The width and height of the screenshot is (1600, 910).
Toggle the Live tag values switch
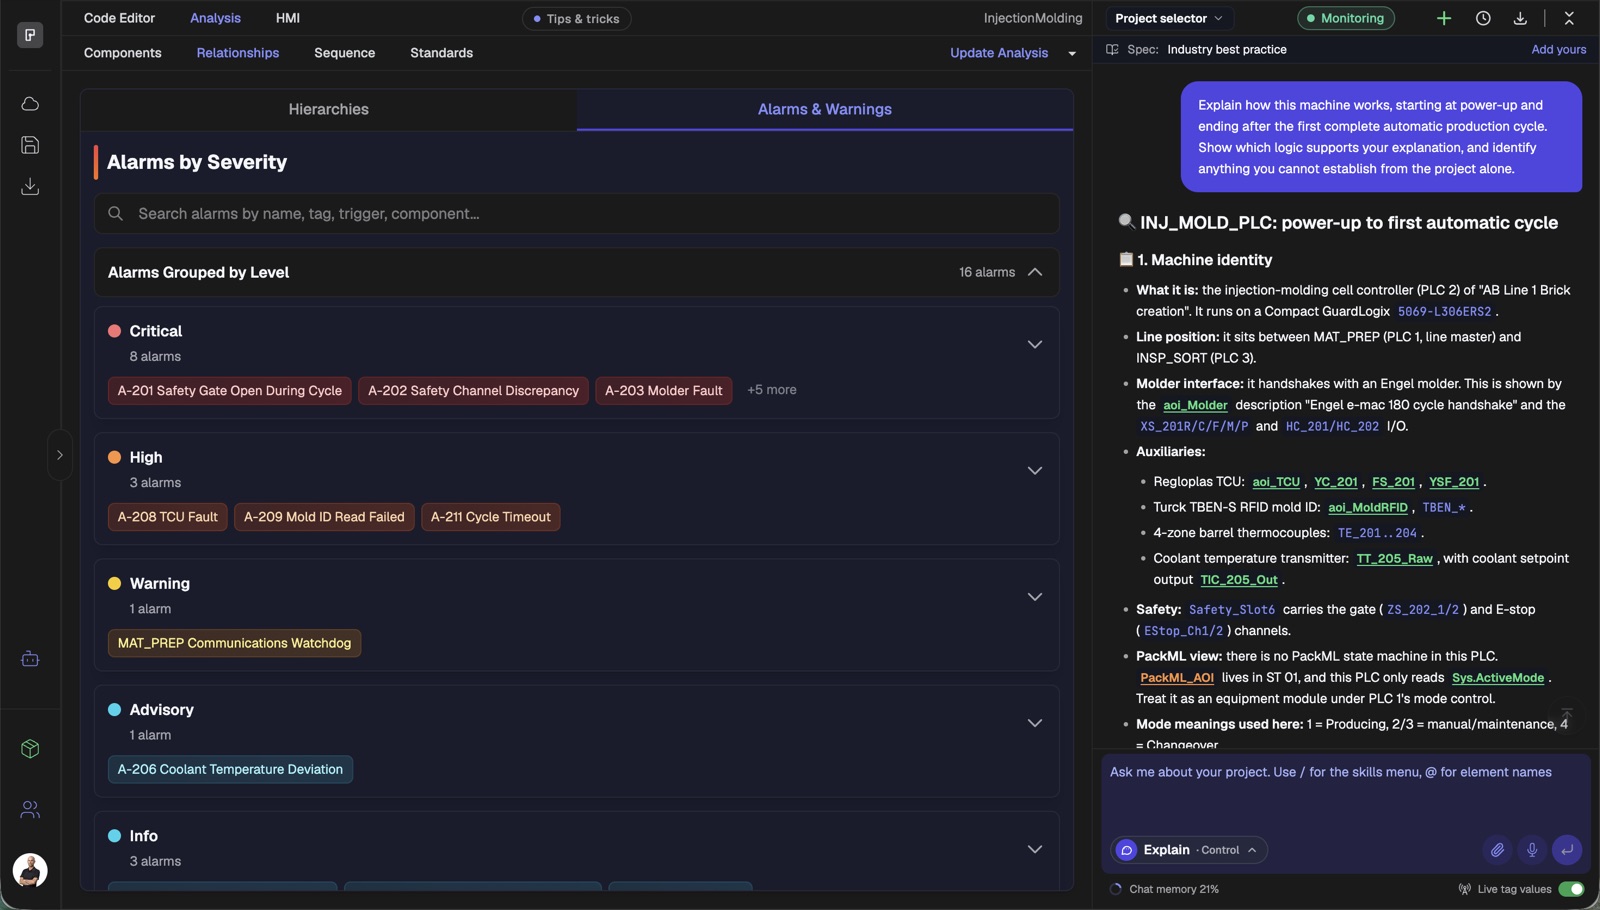[x=1571, y=889]
